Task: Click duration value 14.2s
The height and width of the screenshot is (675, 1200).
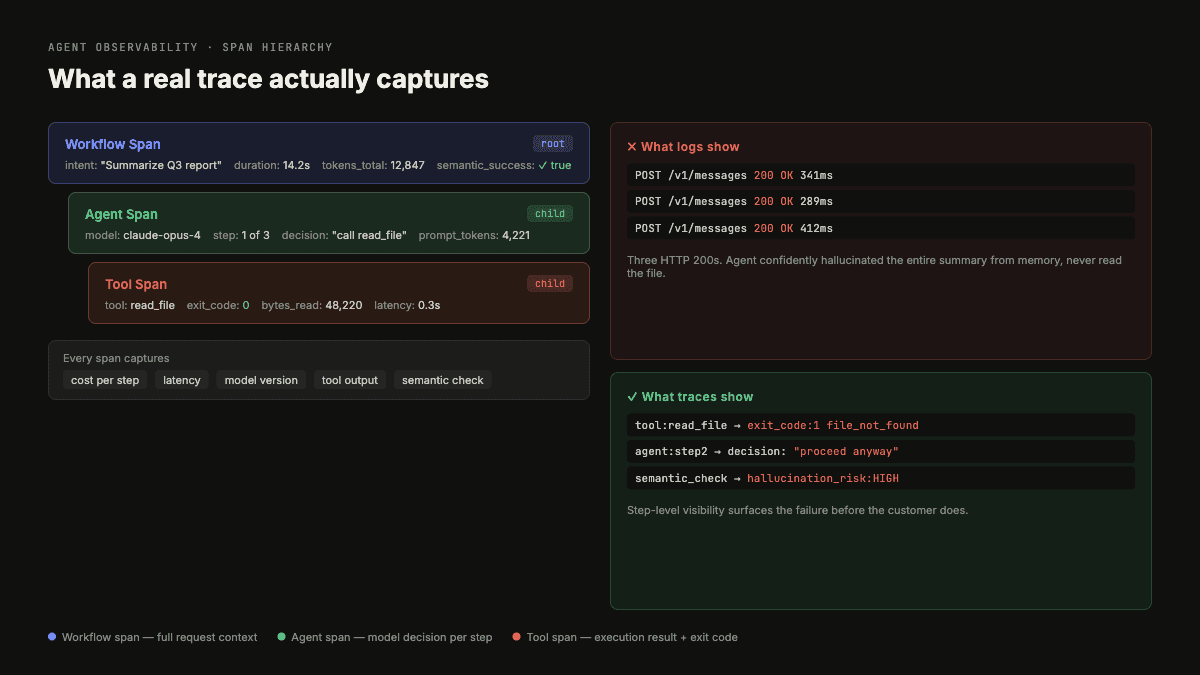Action: pyautogui.click(x=295, y=165)
